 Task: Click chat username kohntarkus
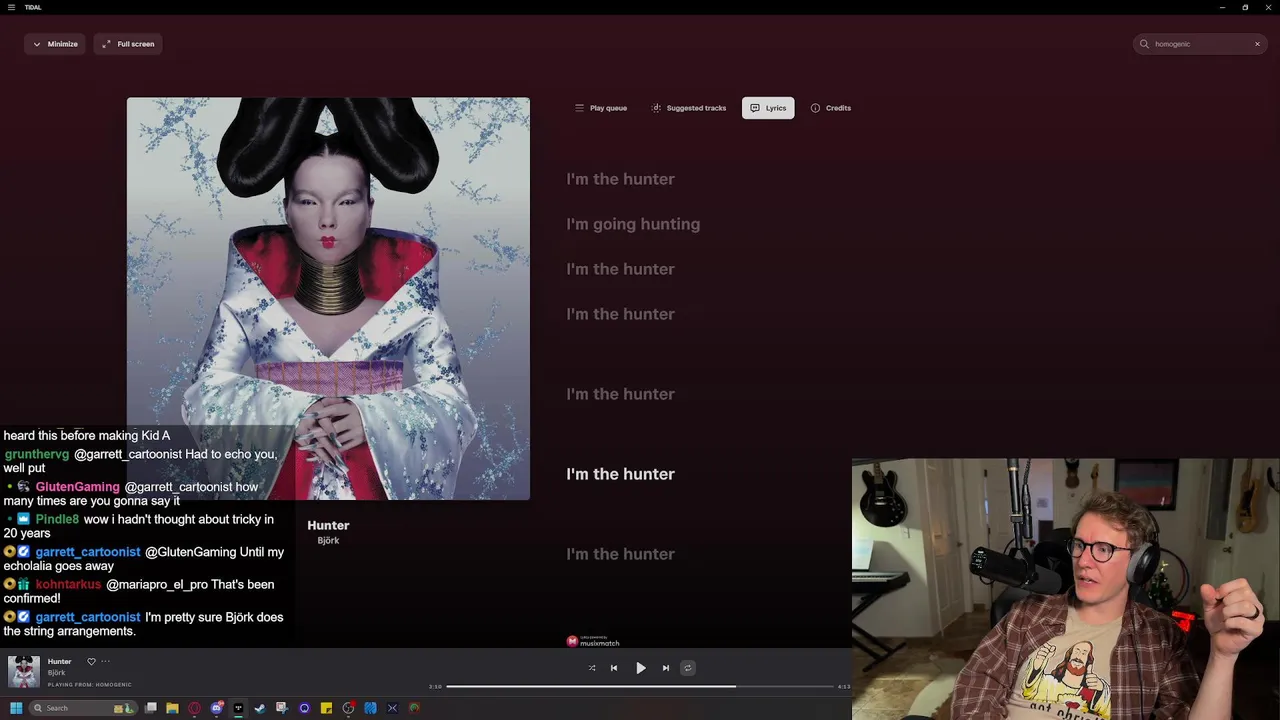[68, 584]
